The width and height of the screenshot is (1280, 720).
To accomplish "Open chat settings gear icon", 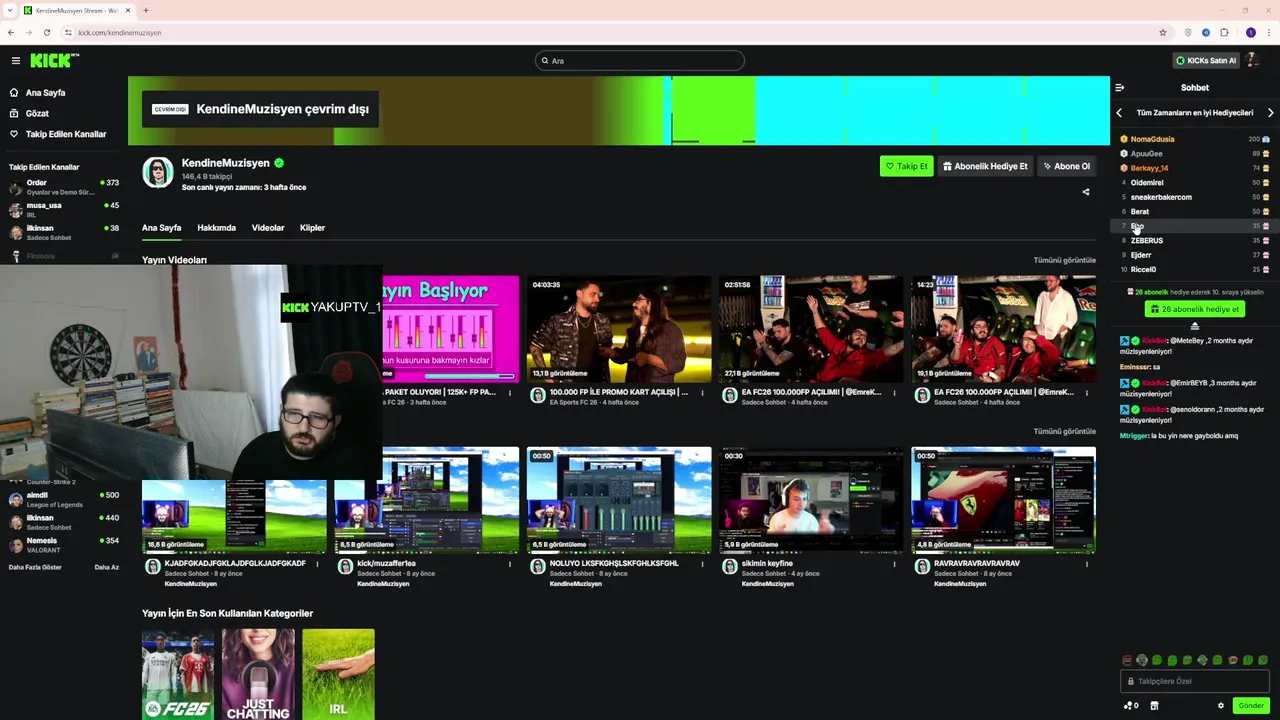I will (x=1220, y=706).
